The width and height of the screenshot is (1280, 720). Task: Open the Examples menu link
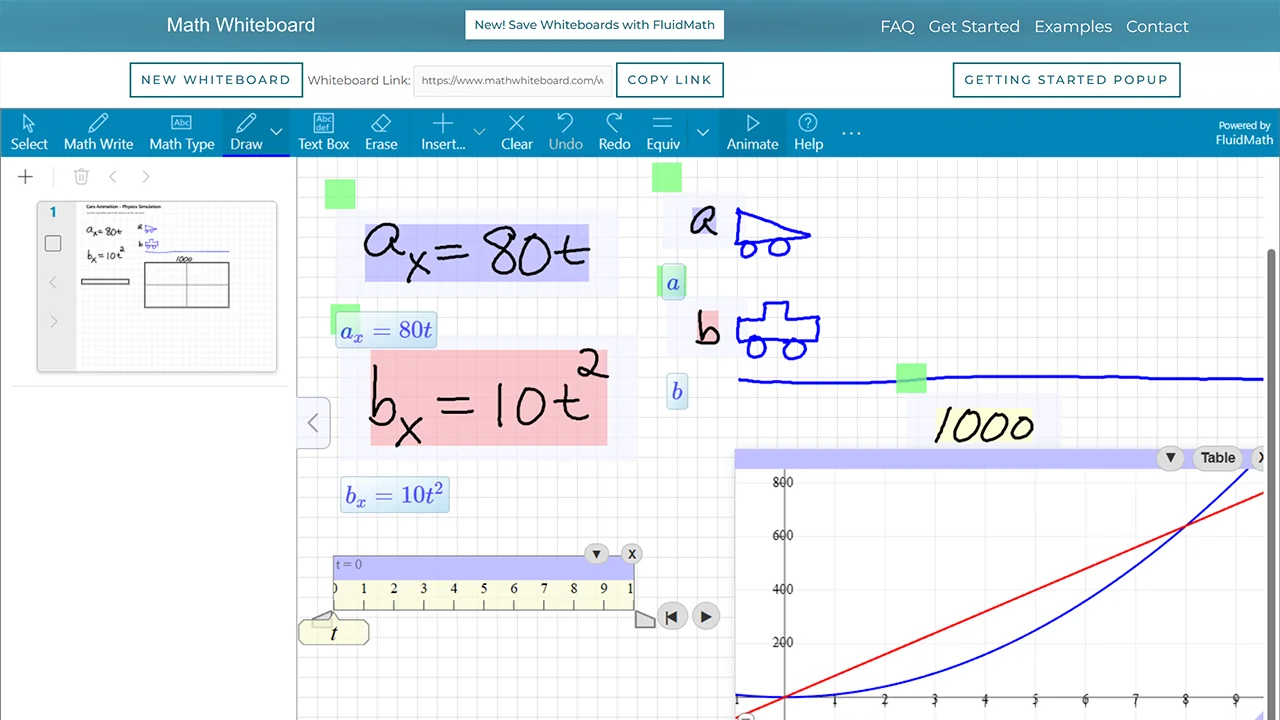[x=1072, y=26]
